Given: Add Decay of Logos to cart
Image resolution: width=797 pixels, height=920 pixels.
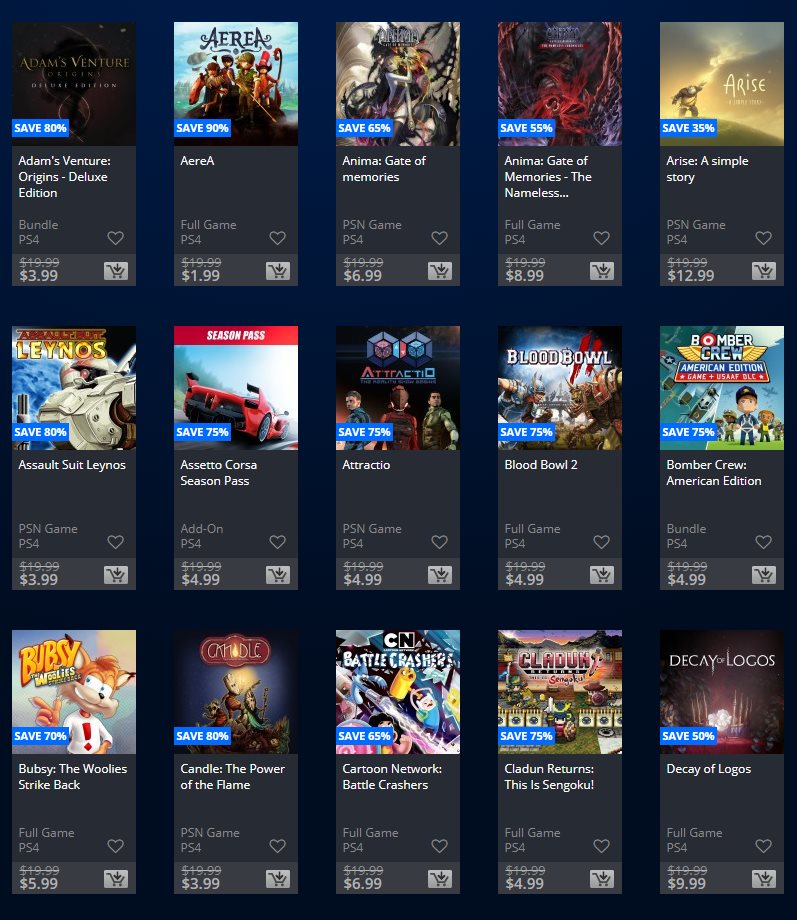Looking at the screenshot, I should pyautogui.click(x=764, y=878).
